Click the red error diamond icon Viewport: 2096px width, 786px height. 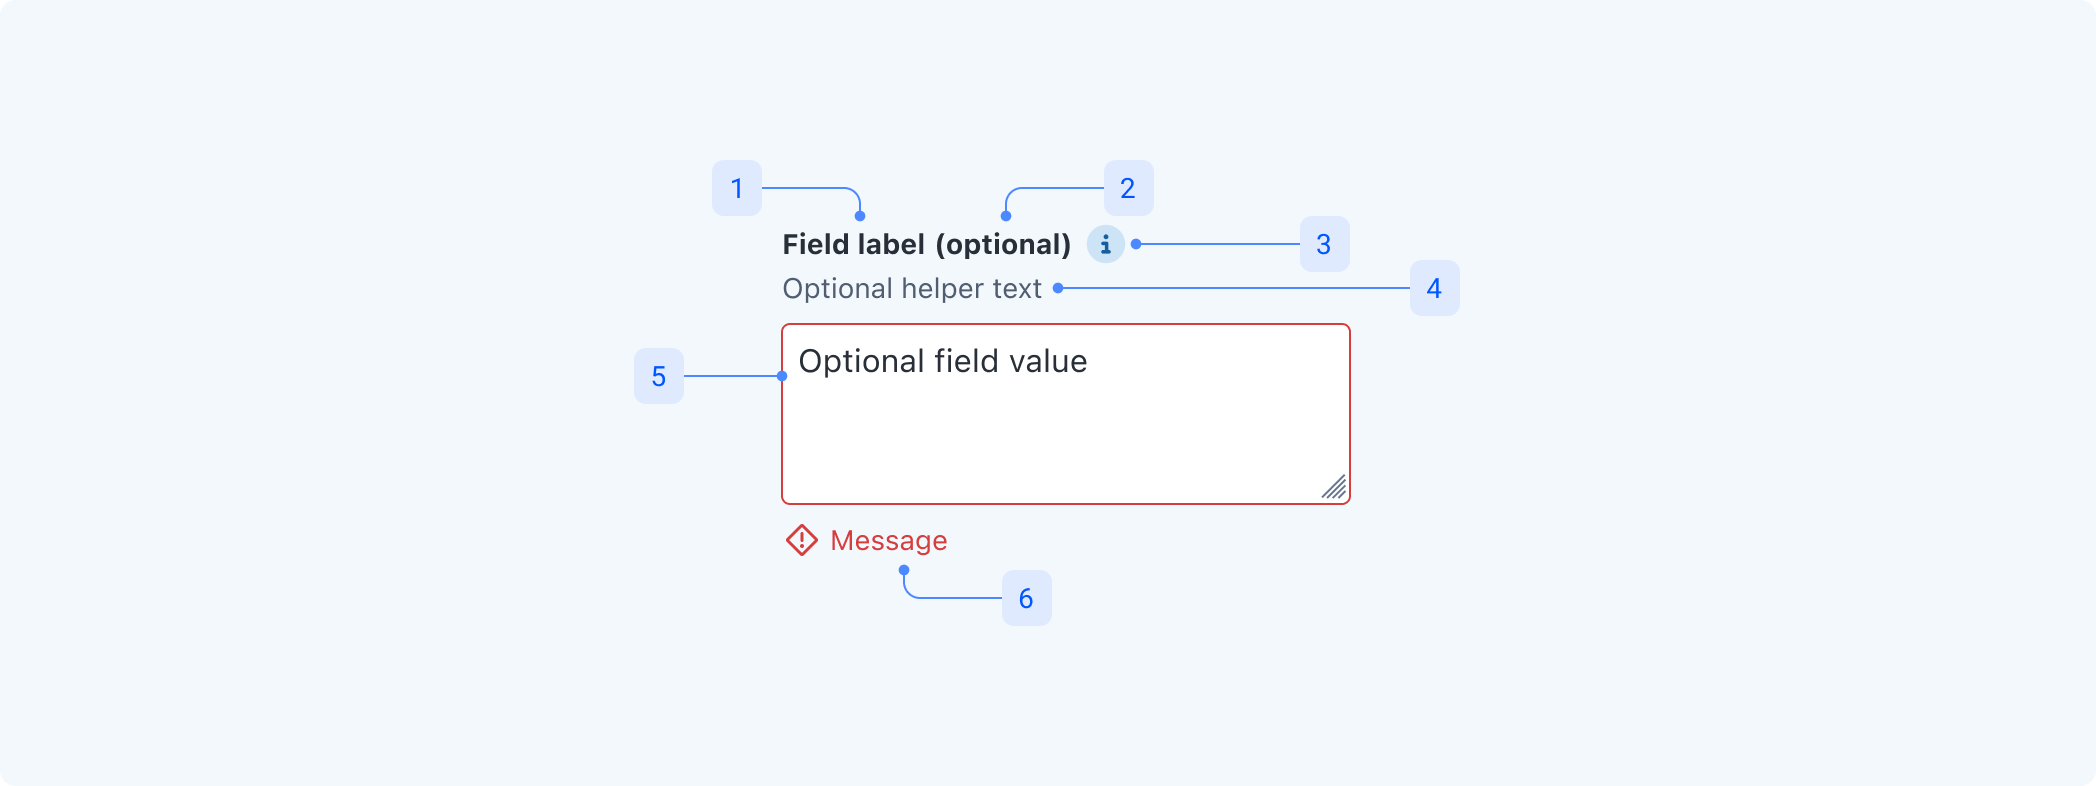[x=802, y=540]
